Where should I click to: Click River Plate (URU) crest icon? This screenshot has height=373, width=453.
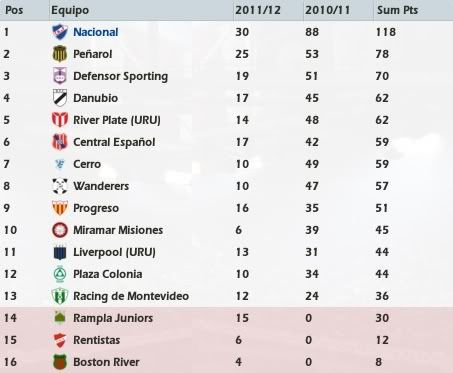60,120
